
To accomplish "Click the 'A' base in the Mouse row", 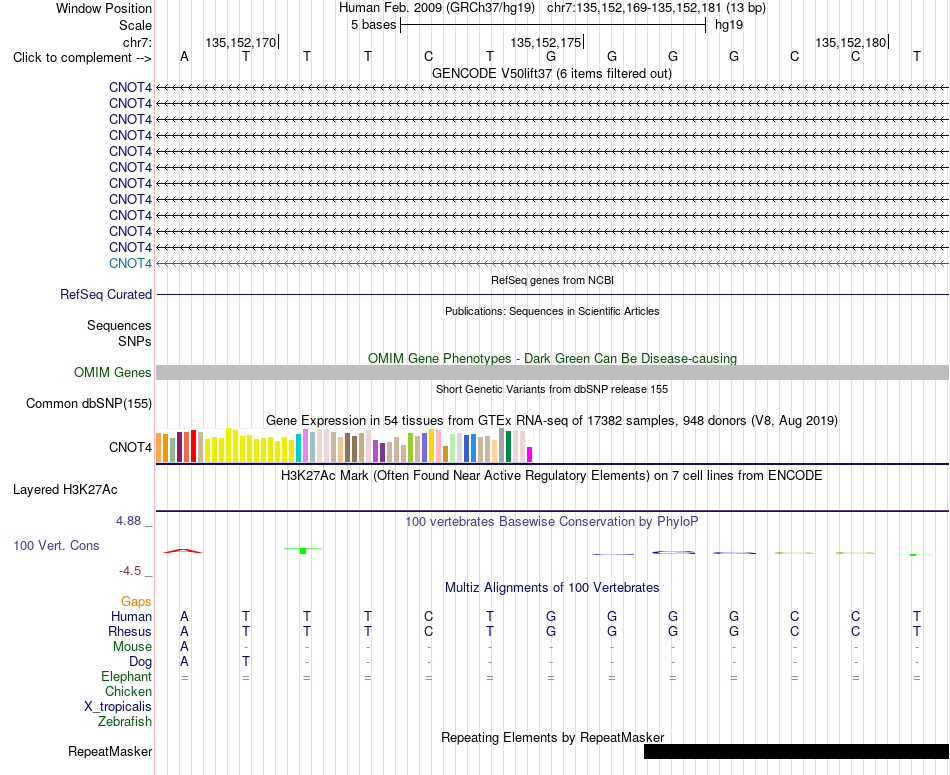I will point(184,647).
